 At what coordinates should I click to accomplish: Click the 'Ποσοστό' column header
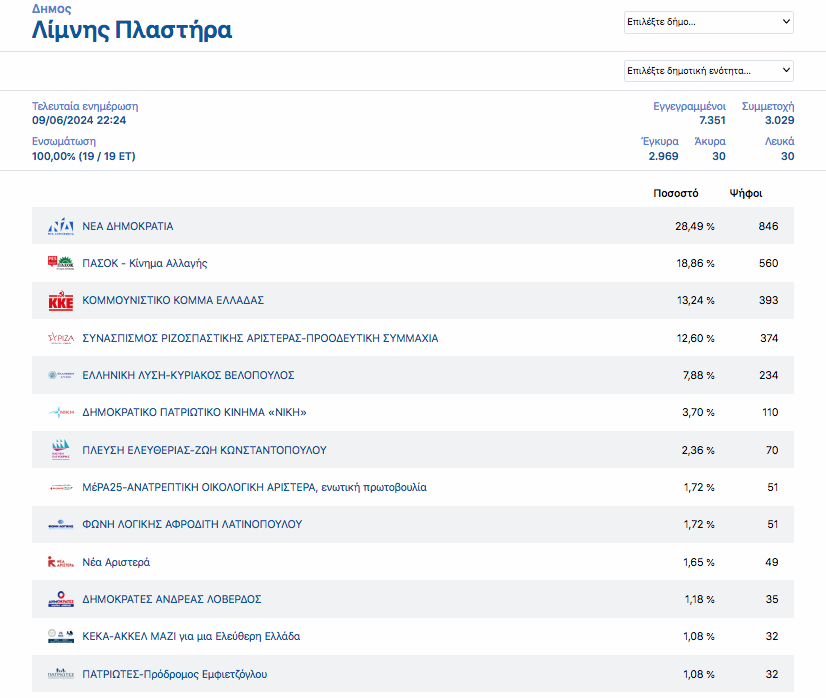click(676, 193)
